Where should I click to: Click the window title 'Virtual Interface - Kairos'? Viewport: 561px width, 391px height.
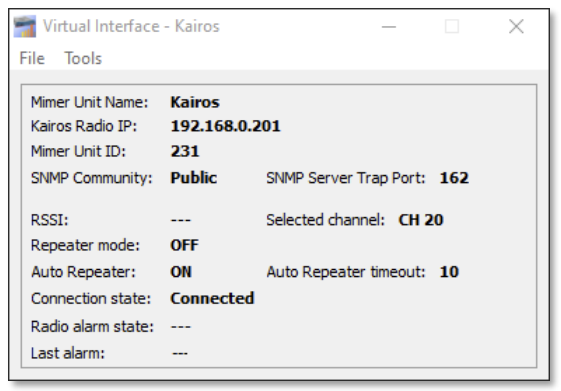(131, 26)
